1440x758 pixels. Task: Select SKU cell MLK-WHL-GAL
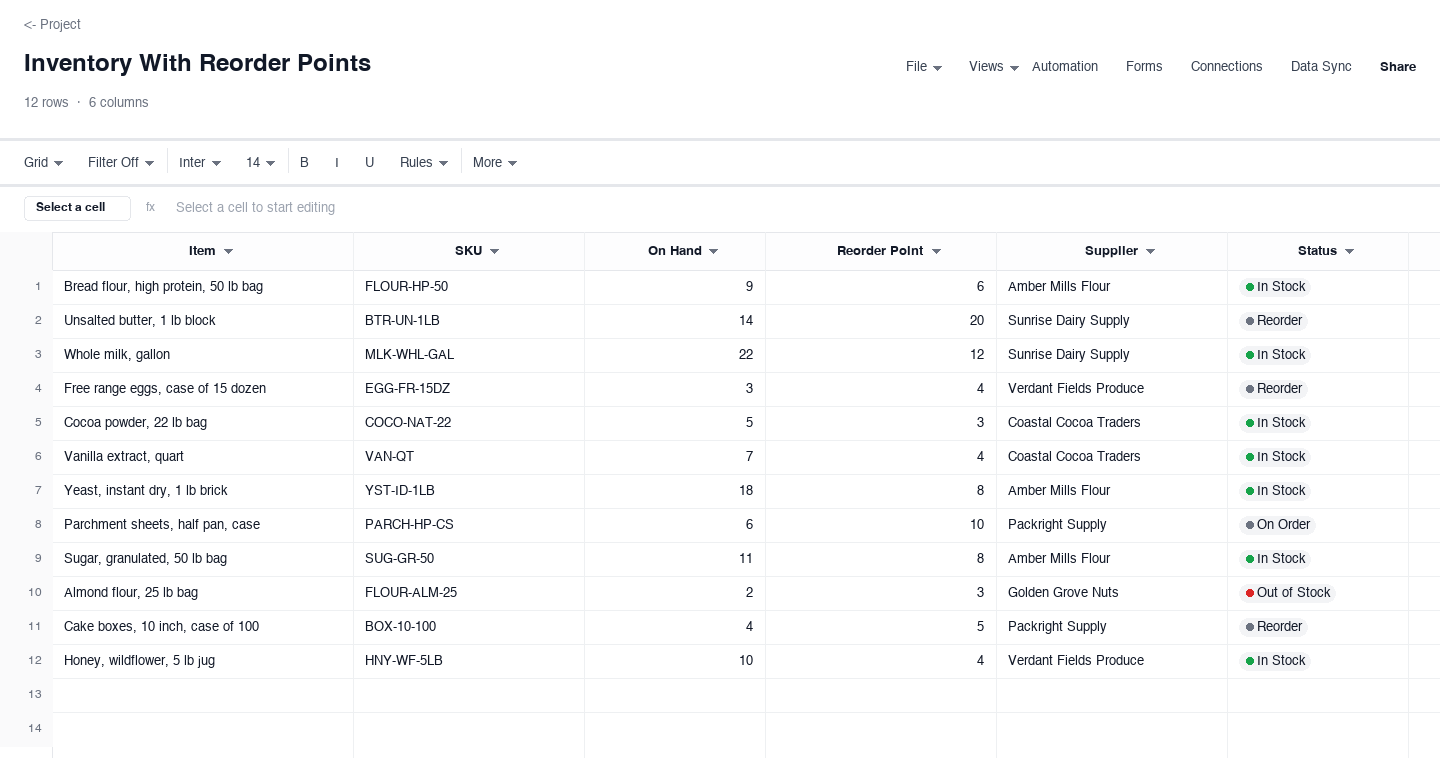click(x=469, y=355)
